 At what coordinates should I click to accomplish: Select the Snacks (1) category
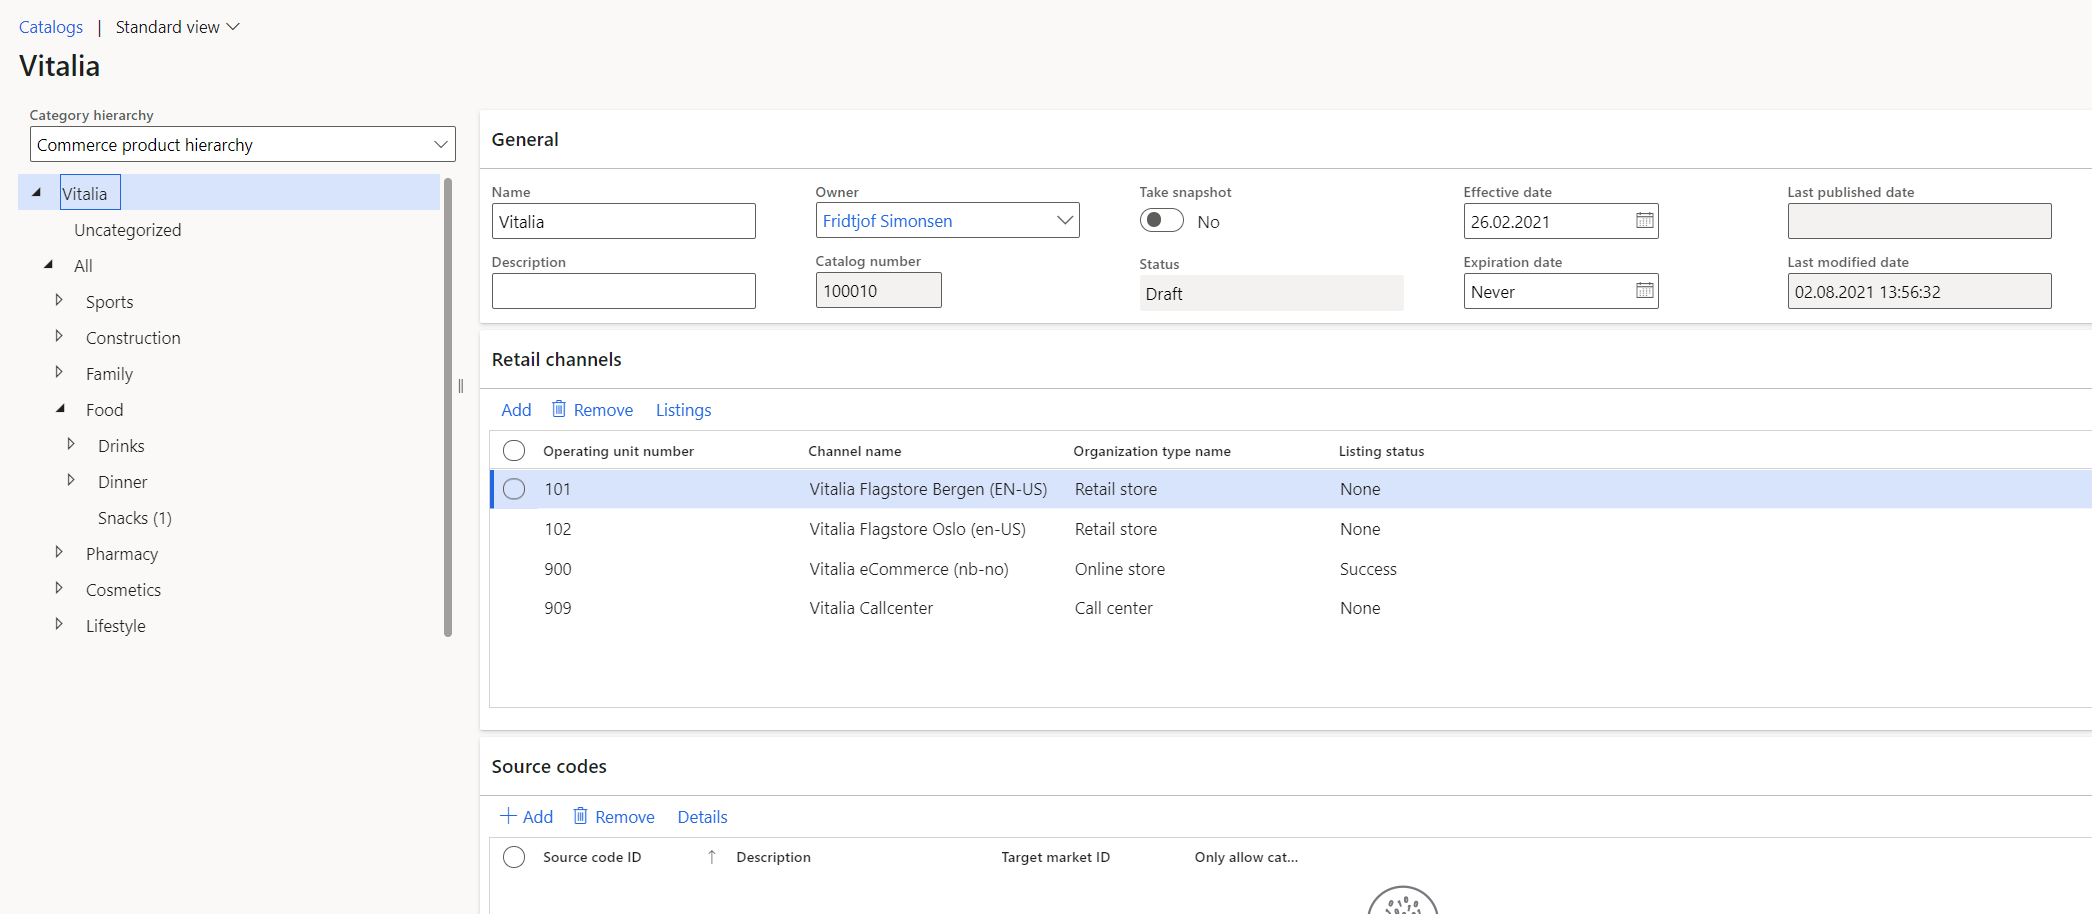tap(135, 518)
